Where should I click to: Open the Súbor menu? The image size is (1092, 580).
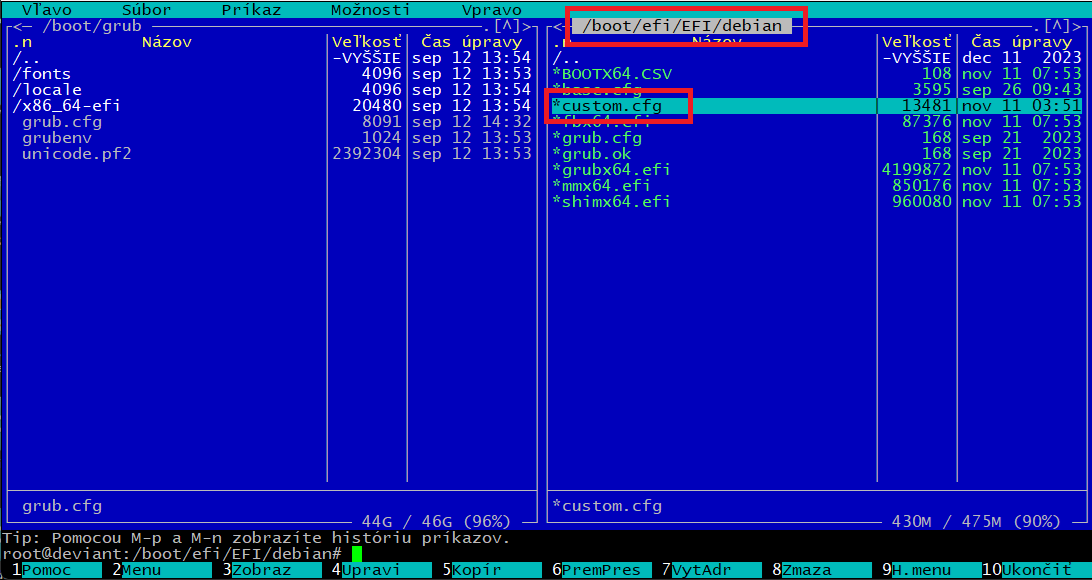tap(146, 10)
